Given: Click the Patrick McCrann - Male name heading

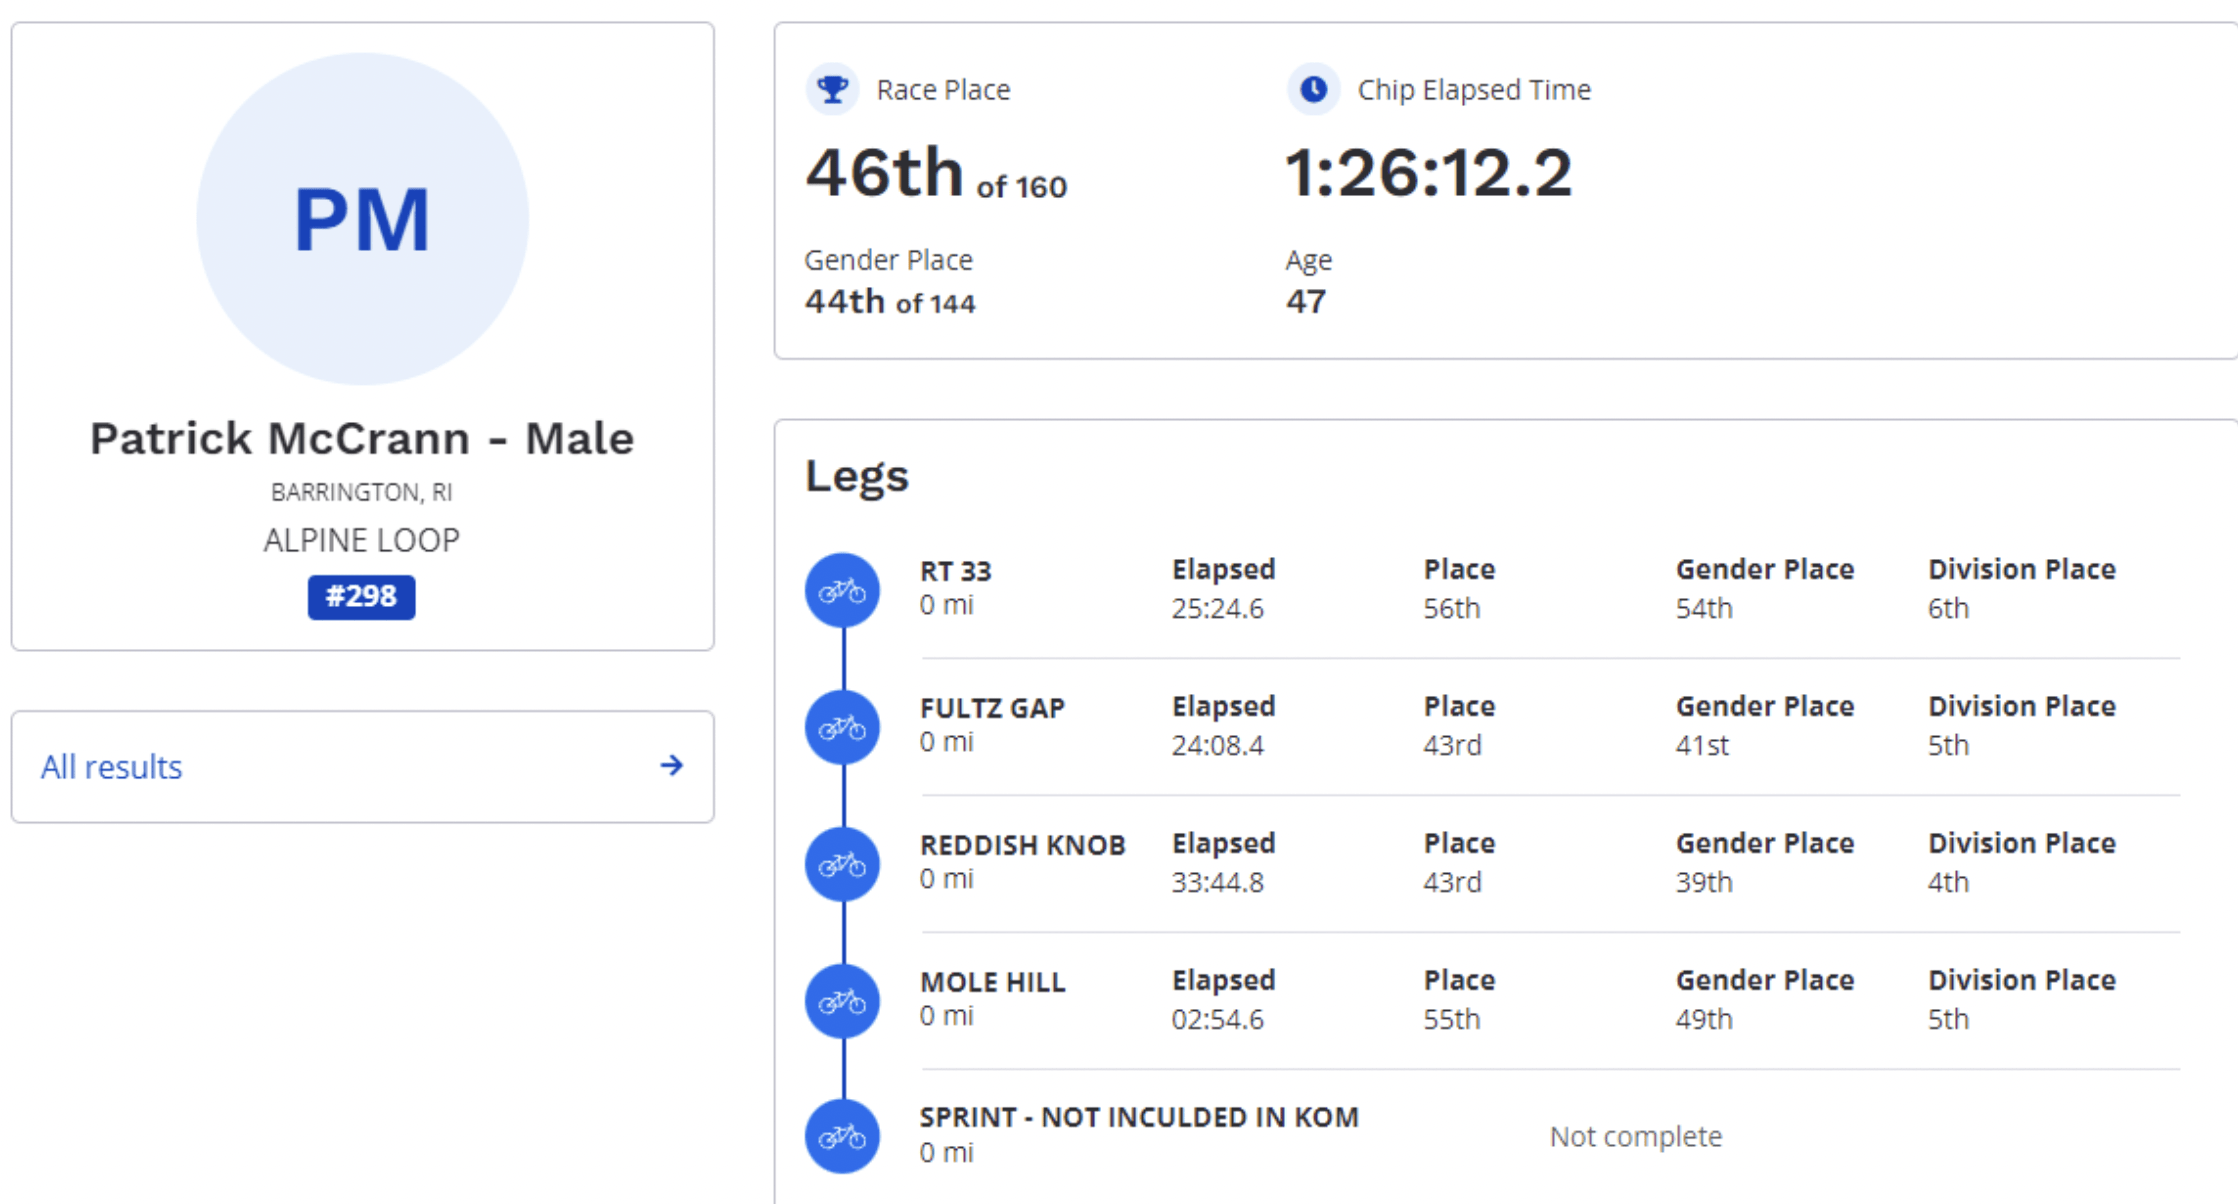Looking at the screenshot, I should point(362,439).
